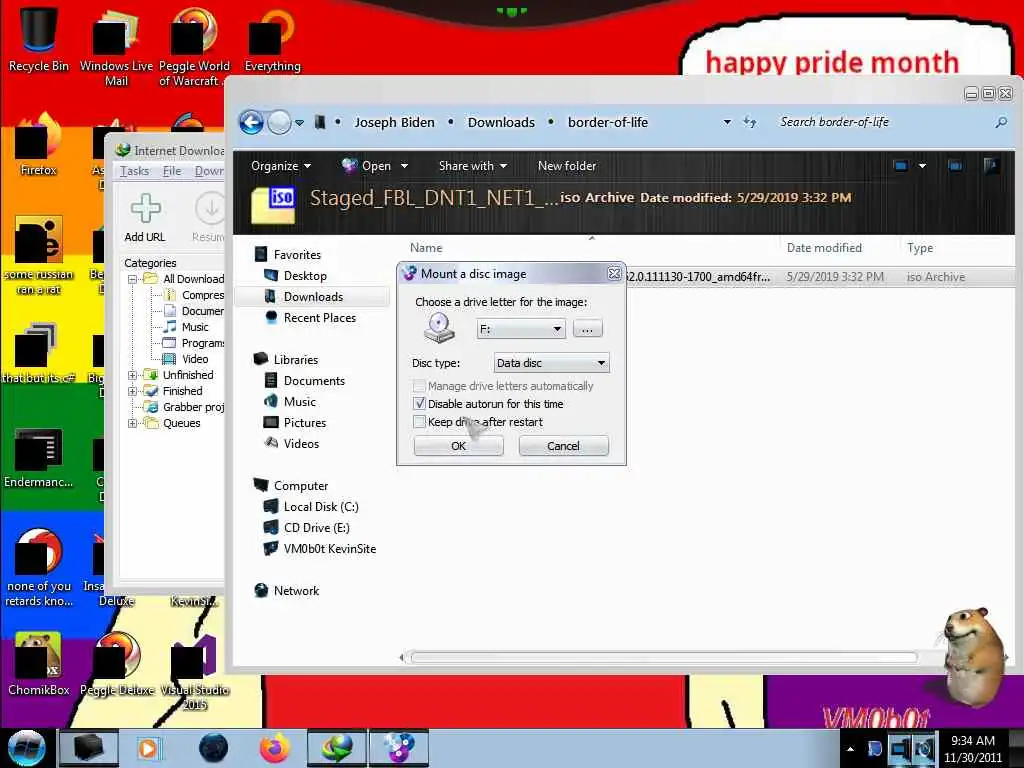This screenshot has height=768, width=1024.
Task: Open recent pages dropdown beside forward arrow
Action: [x=299, y=122]
